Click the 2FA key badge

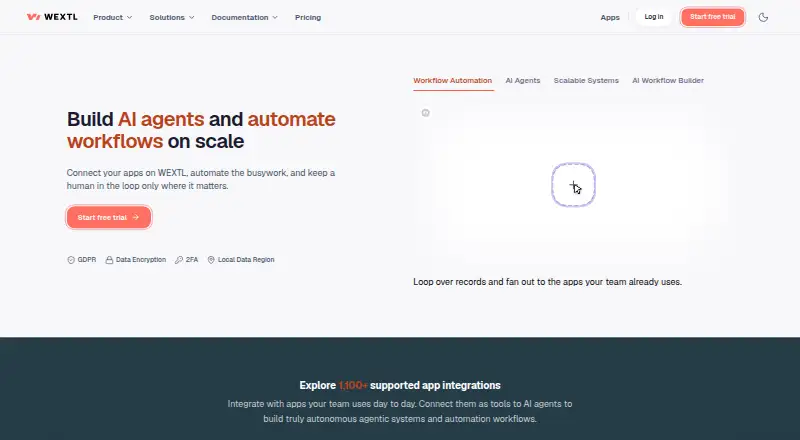[186, 260]
